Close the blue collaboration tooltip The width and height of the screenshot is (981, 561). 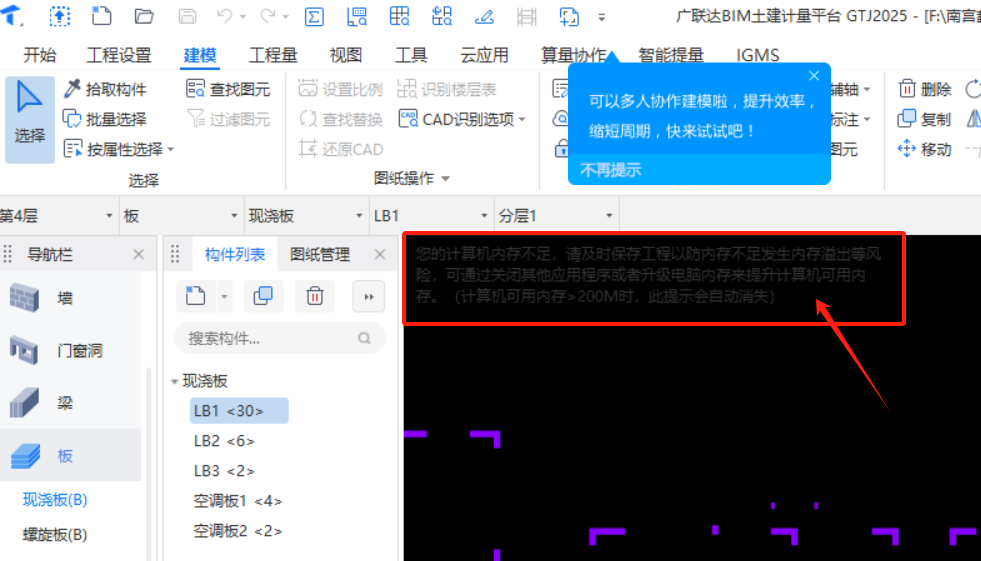[814, 76]
